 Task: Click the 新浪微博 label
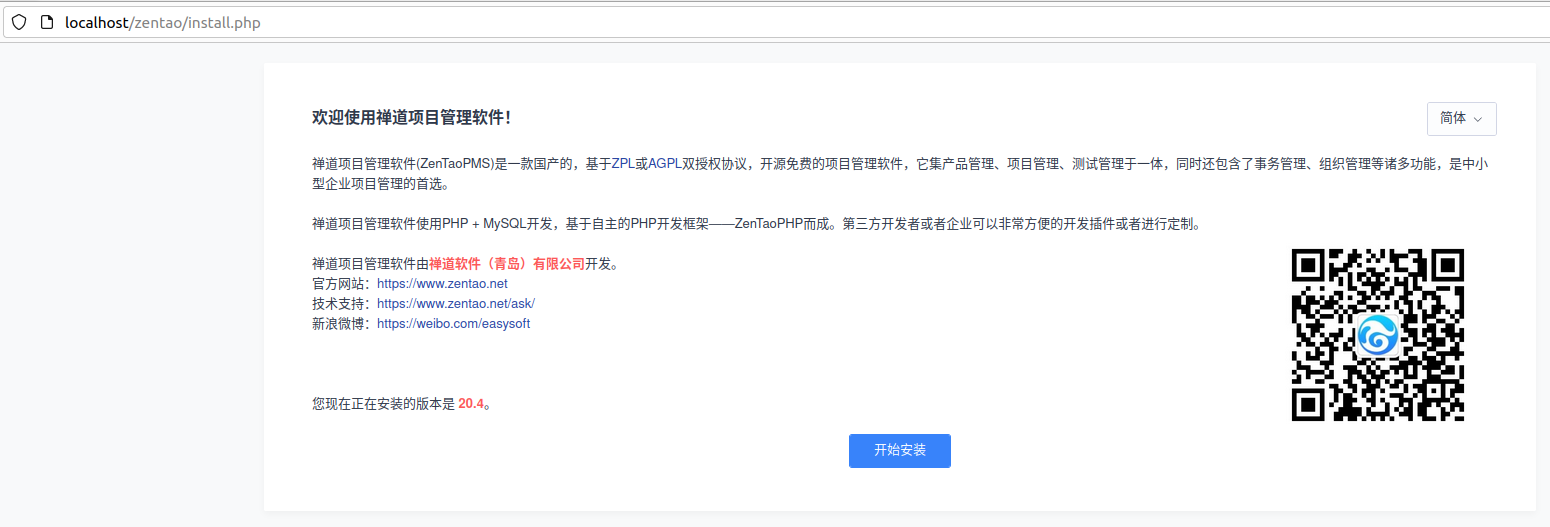pos(340,324)
